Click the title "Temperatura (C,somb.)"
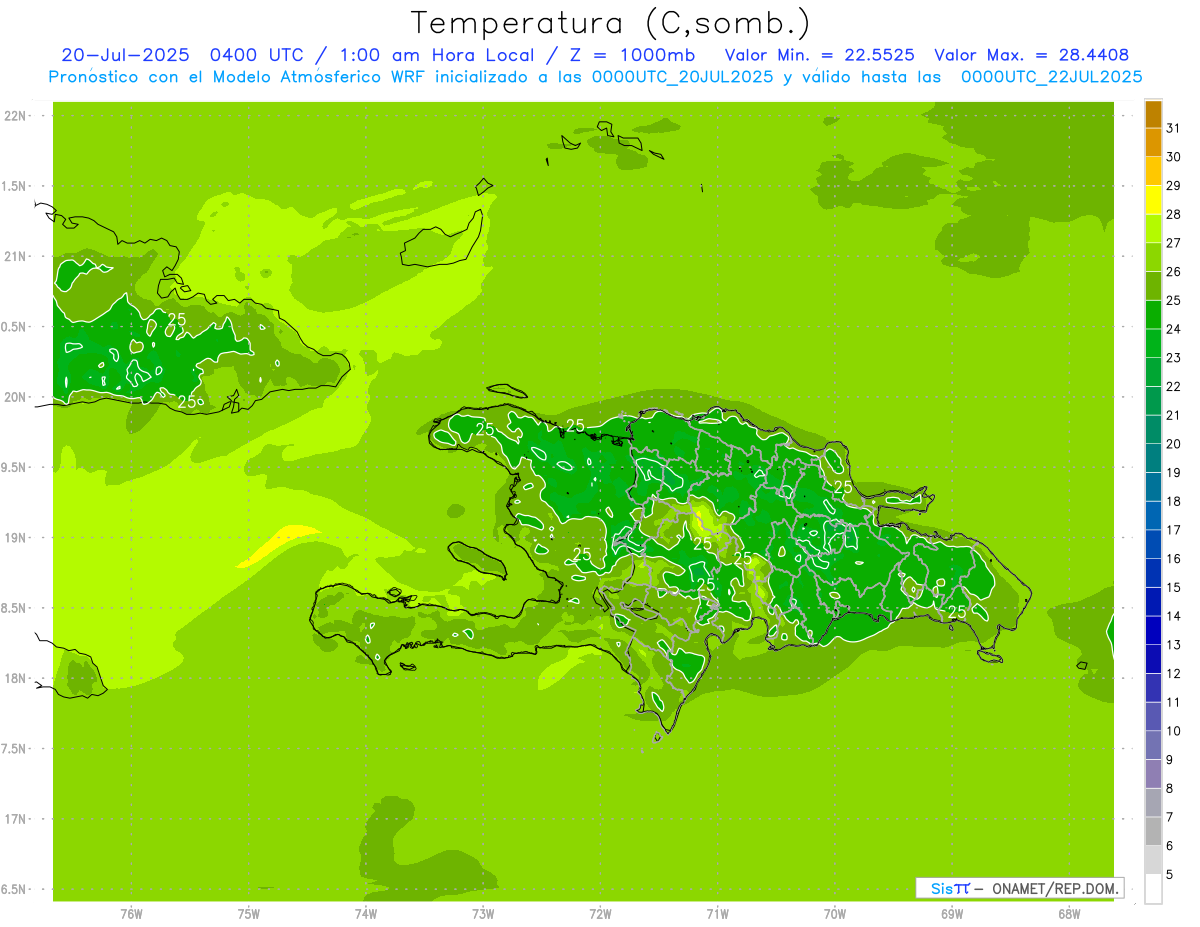Image resolution: width=1200 pixels, height=927 pixels. click(x=610, y=23)
